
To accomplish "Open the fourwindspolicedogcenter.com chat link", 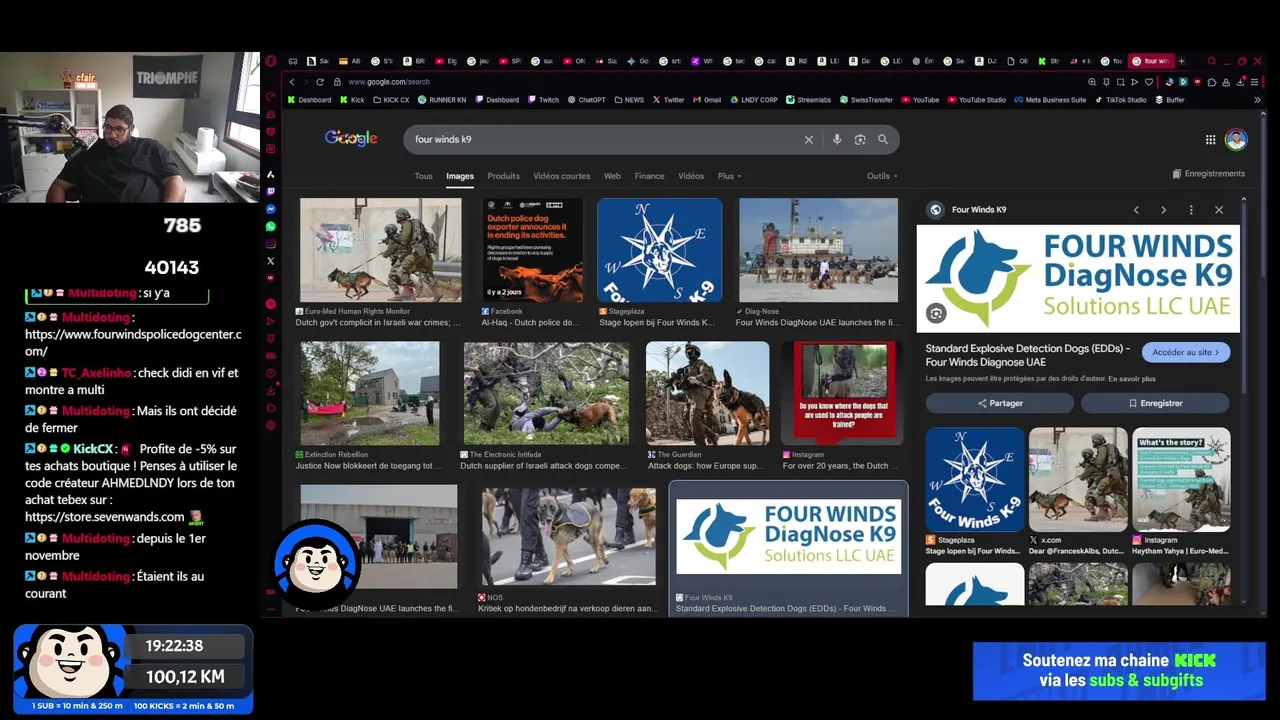I will point(133,343).
